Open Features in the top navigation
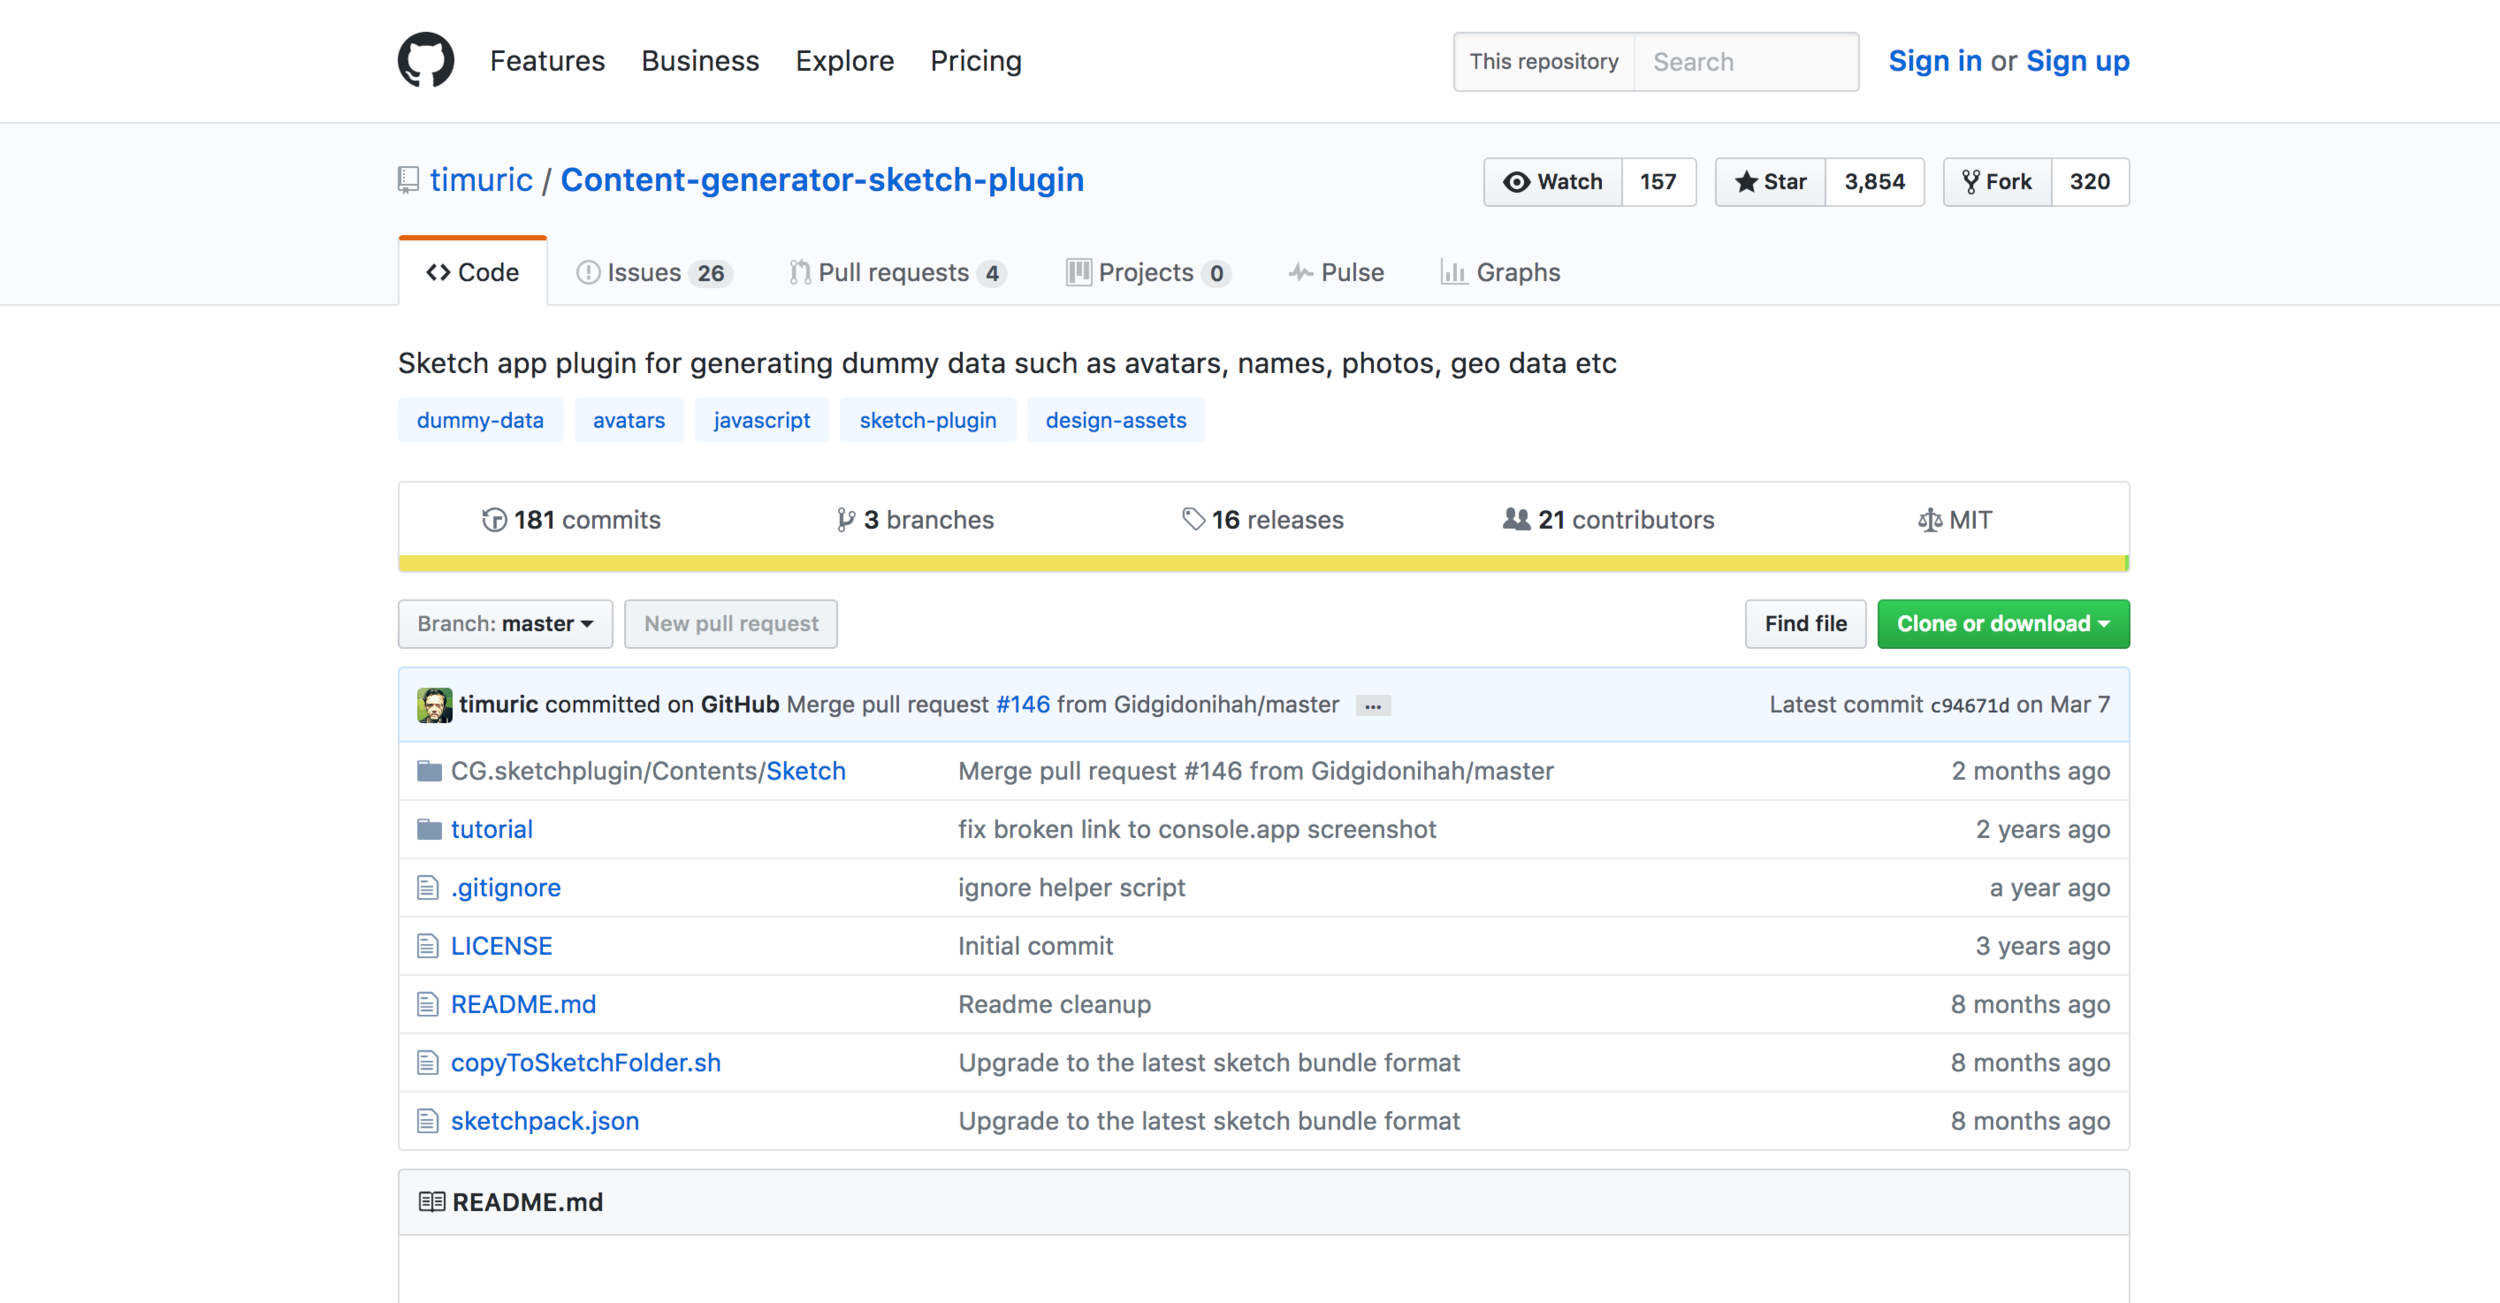2500x1303 pixels. pos(547,61)
